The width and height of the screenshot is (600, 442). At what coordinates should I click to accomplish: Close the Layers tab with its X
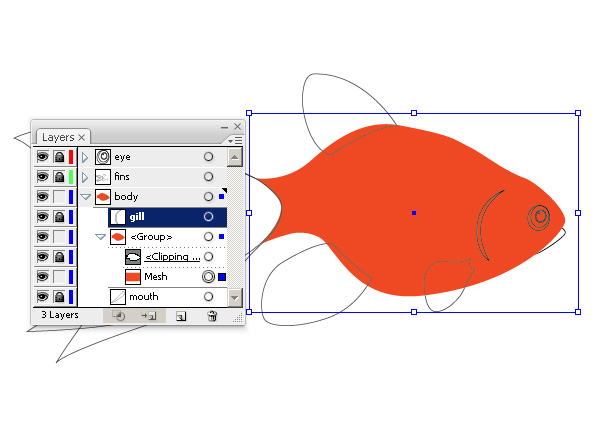click(x=82, y=137)
